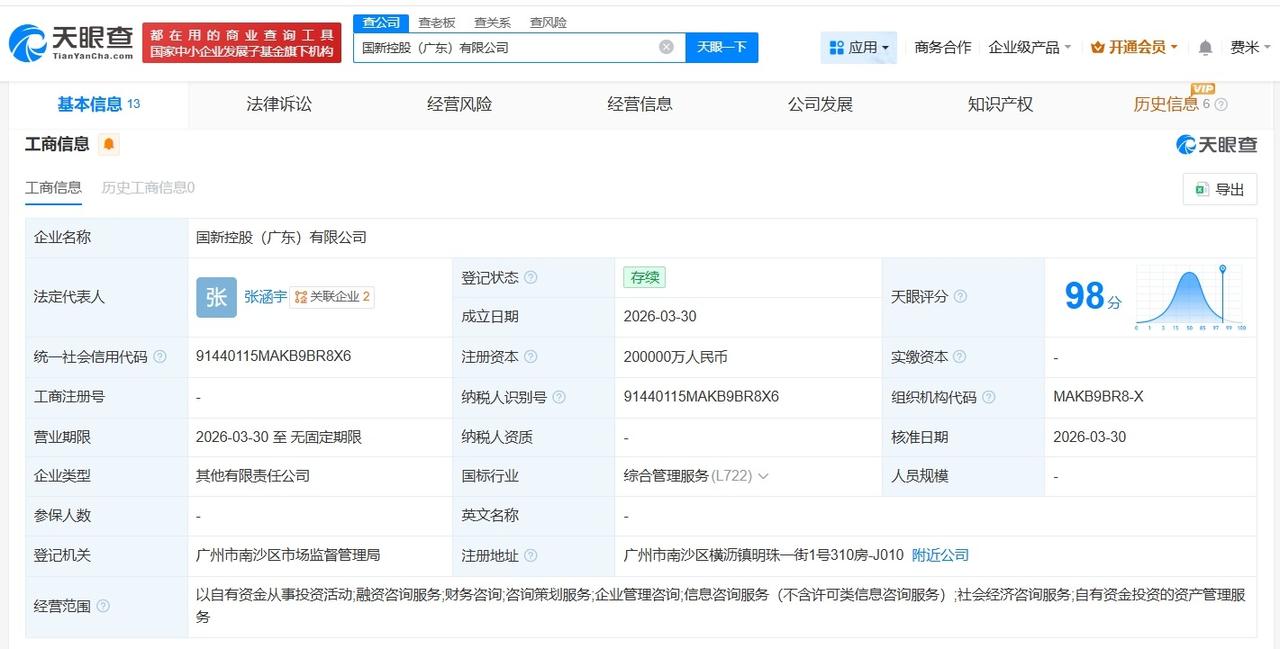
Task: Click the bell icon beside 工商信息 heading
Action: click(x=108, y=144)
